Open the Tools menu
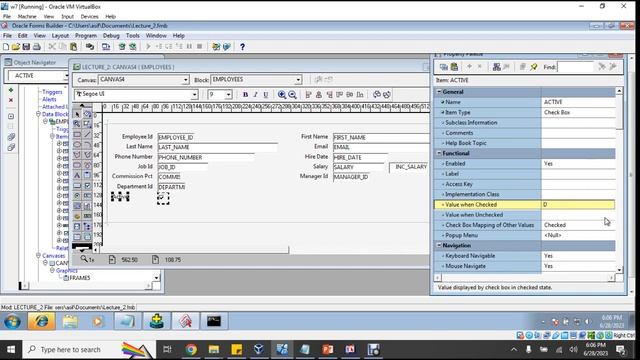Image resolution: width=640 pixels, height=360 pixels. tap(133, 36)
